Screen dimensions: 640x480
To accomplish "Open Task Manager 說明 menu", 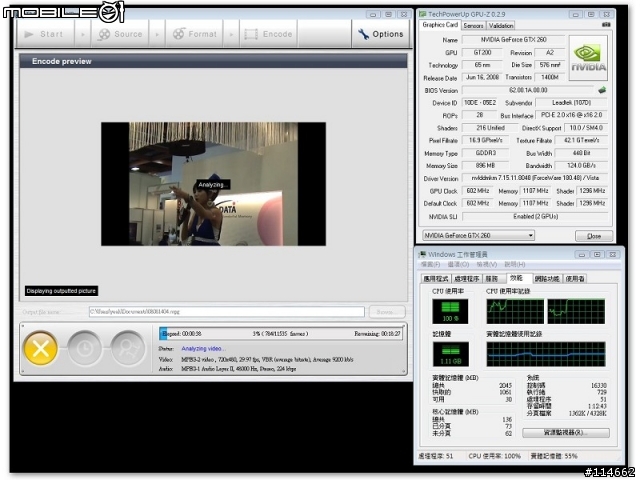I will tap(515, 264).
